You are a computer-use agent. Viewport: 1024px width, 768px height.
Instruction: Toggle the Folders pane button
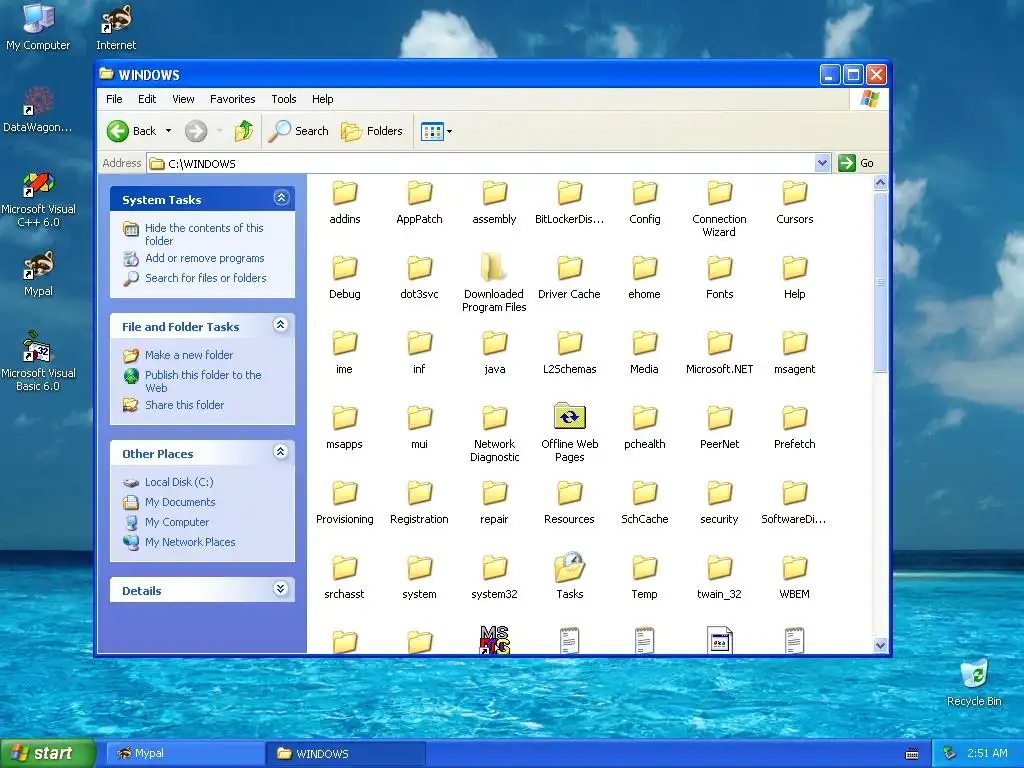pos(372,131)
